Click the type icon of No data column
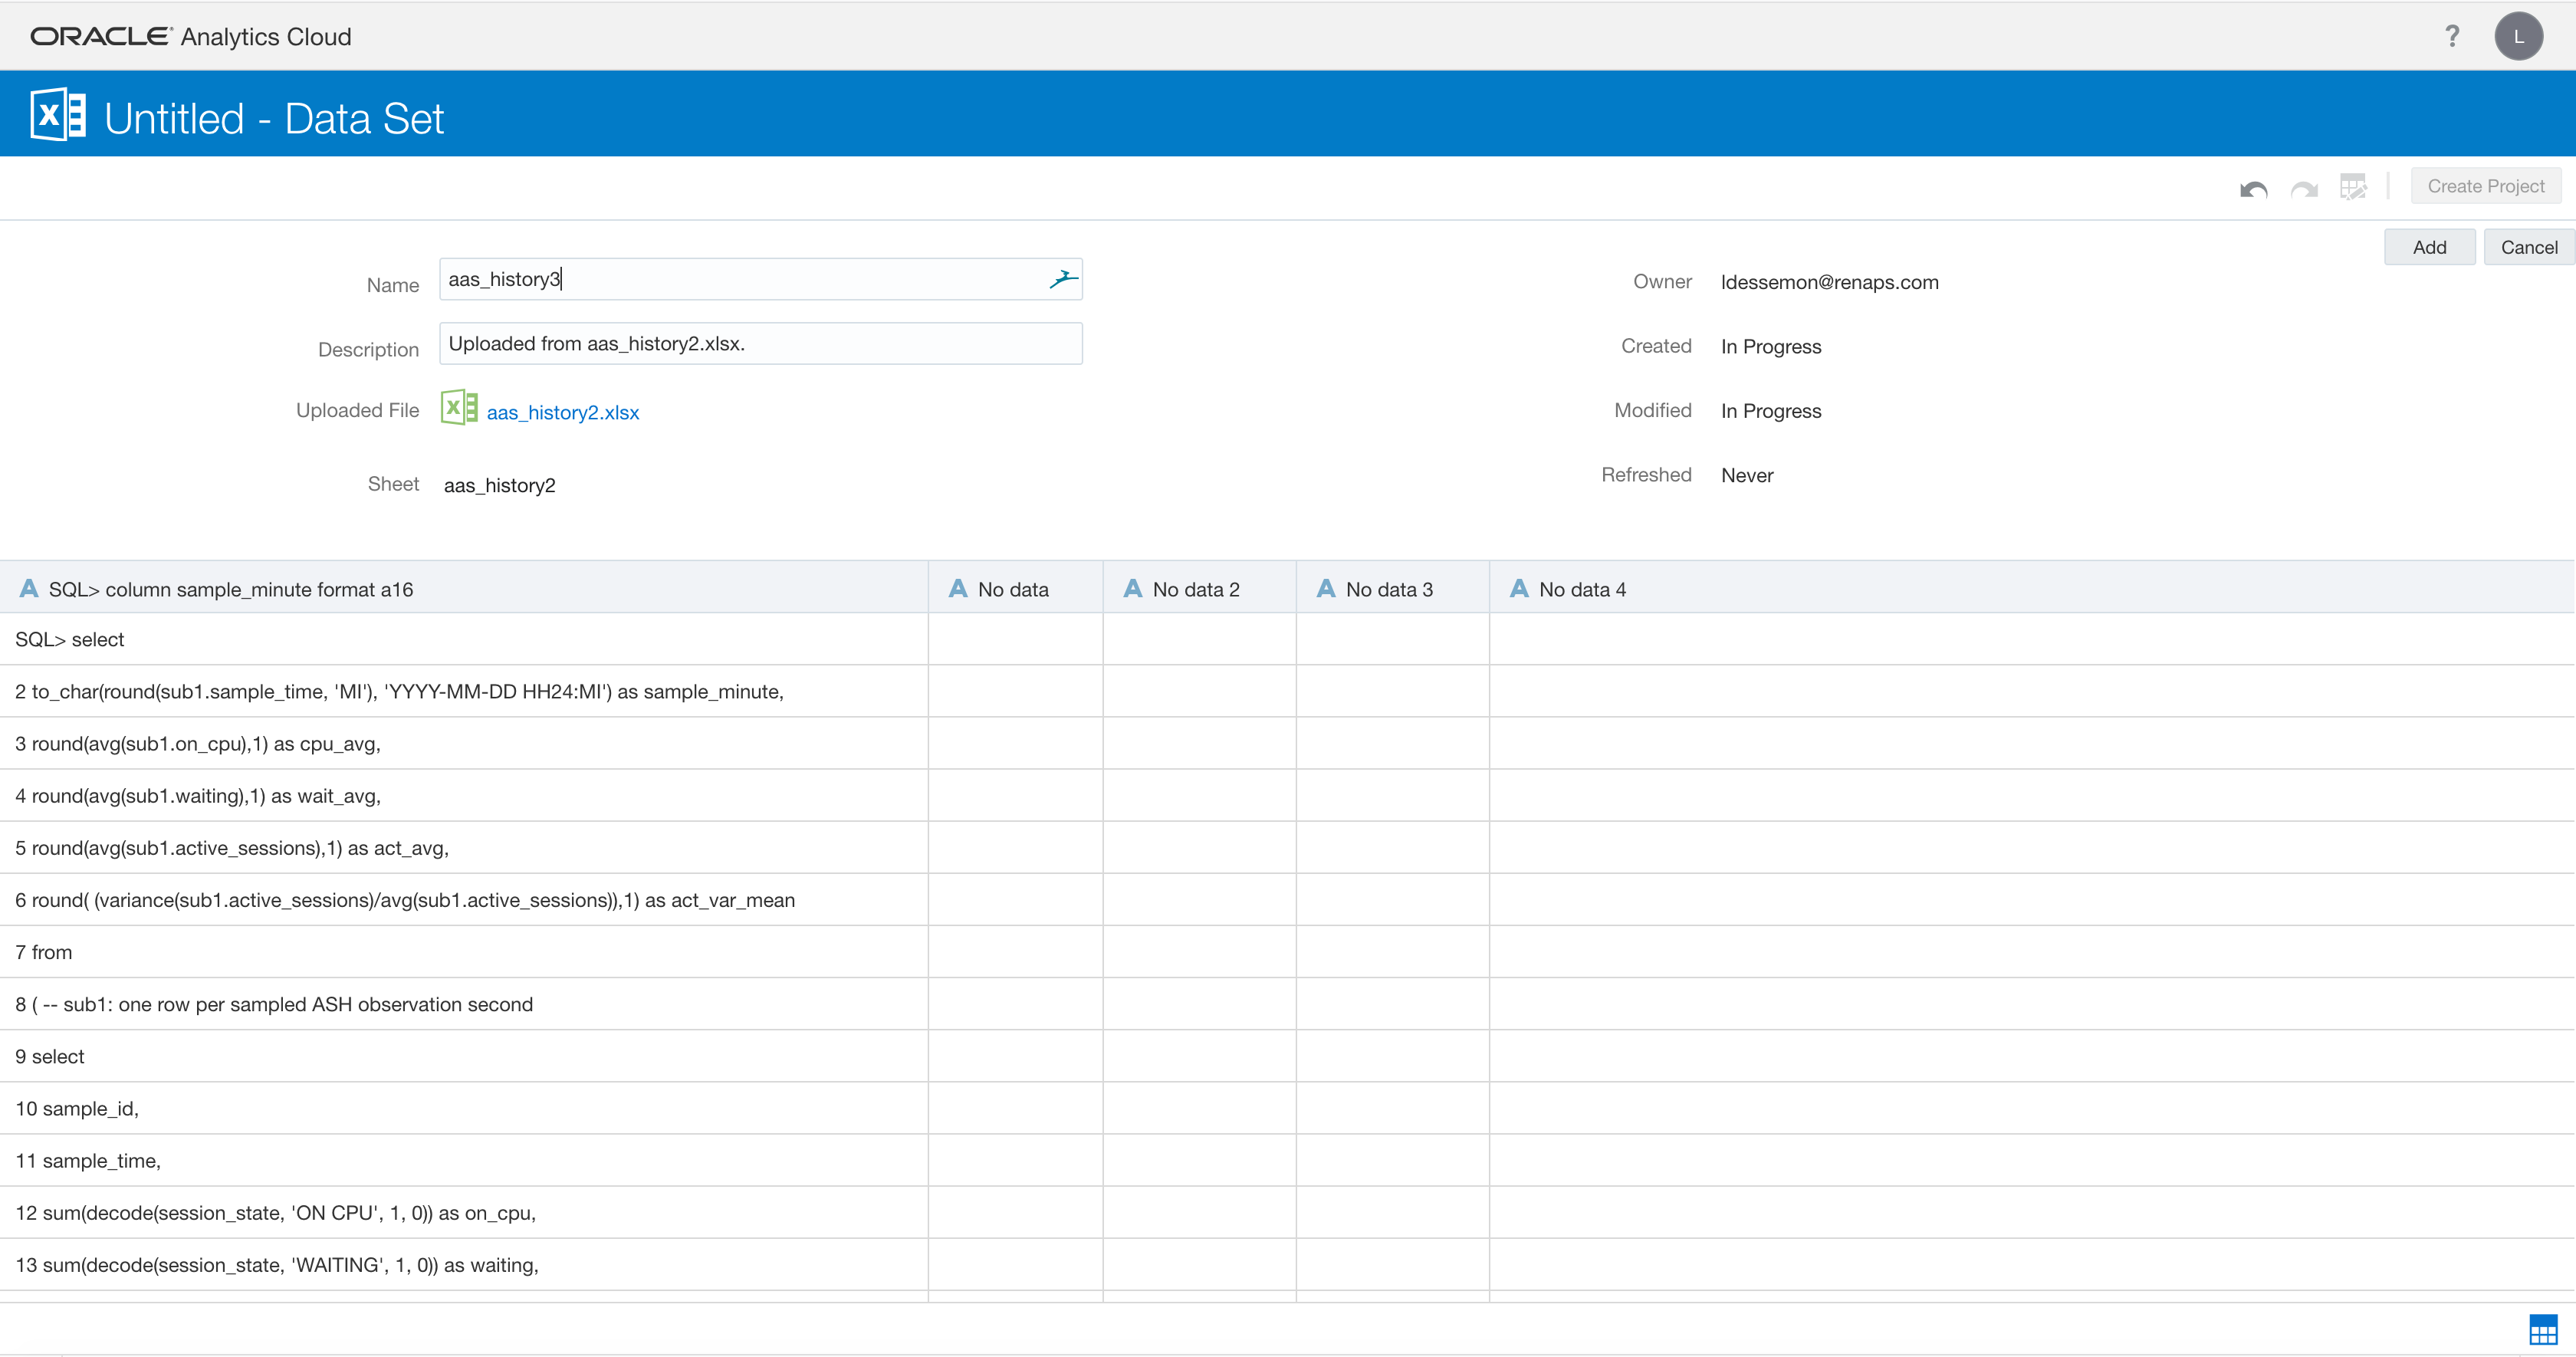The height and width of the screenshot is (1357, 2576). coord(958,589)
